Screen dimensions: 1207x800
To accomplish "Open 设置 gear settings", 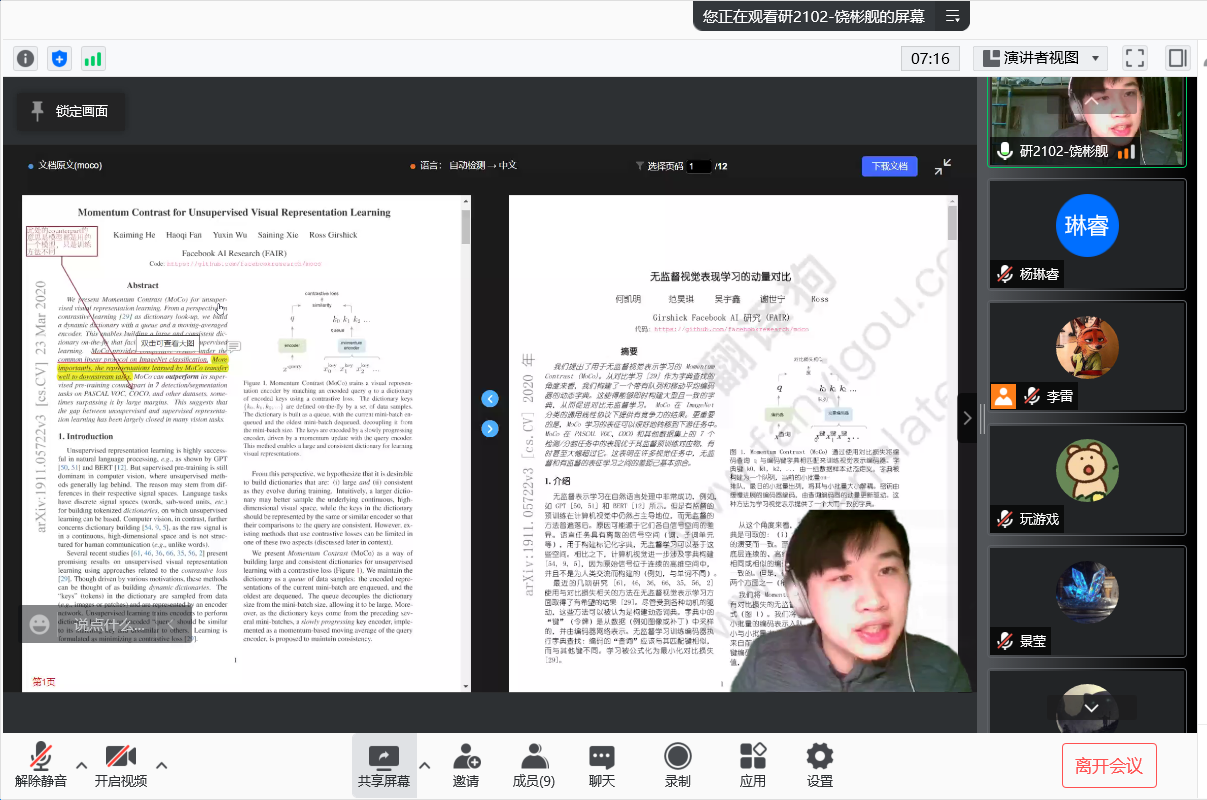I will [x=820, y=765].
